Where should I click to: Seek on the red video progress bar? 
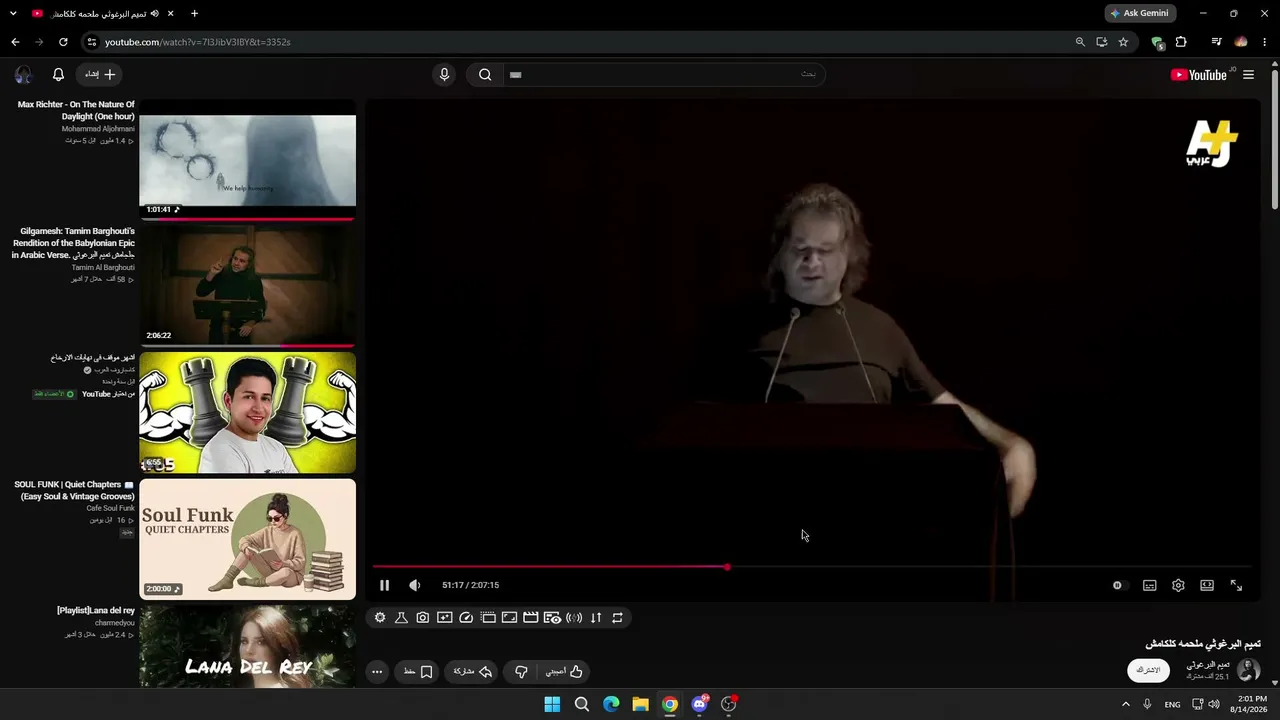tap(811, 567)
